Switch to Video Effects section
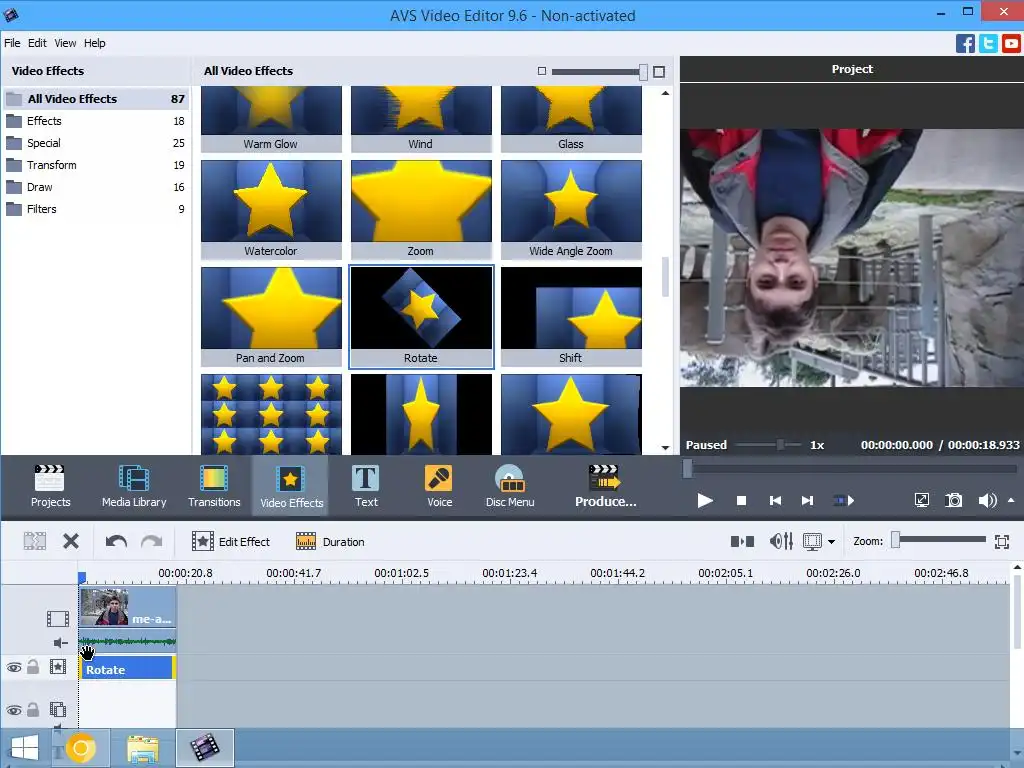This screenshot has width=1024, height=768. (x=291, y=486)
